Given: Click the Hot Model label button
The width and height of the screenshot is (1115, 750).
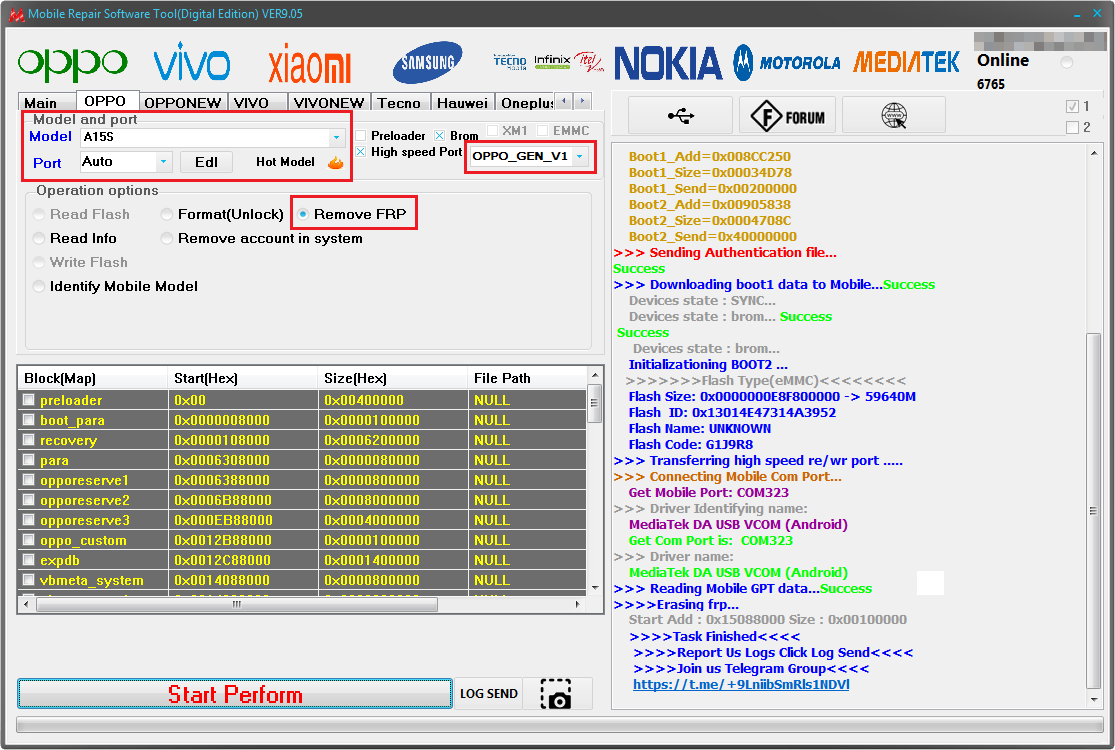Looking at the screenshot, I should (285, 162).
